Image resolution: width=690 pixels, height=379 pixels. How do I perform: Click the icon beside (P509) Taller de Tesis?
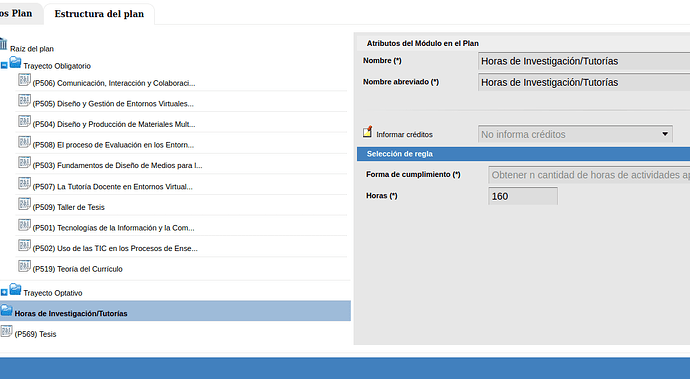(24, 204)
